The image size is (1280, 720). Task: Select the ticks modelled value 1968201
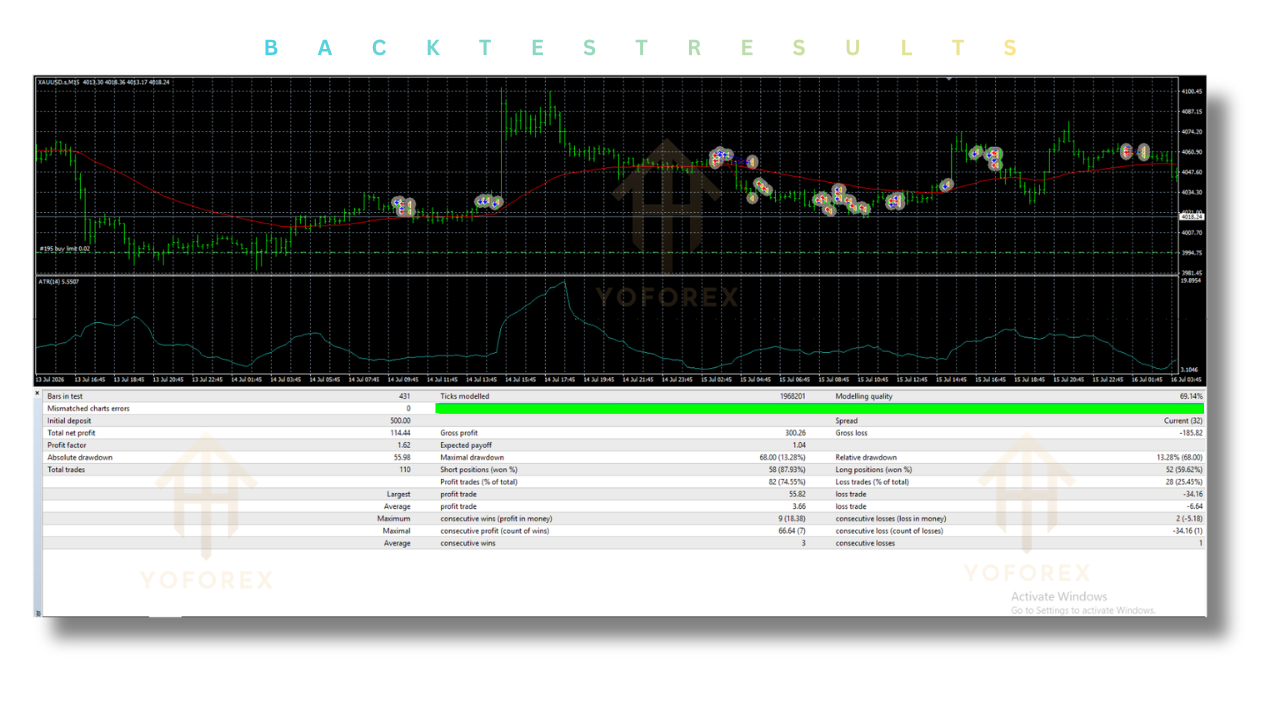click(792, 396)
